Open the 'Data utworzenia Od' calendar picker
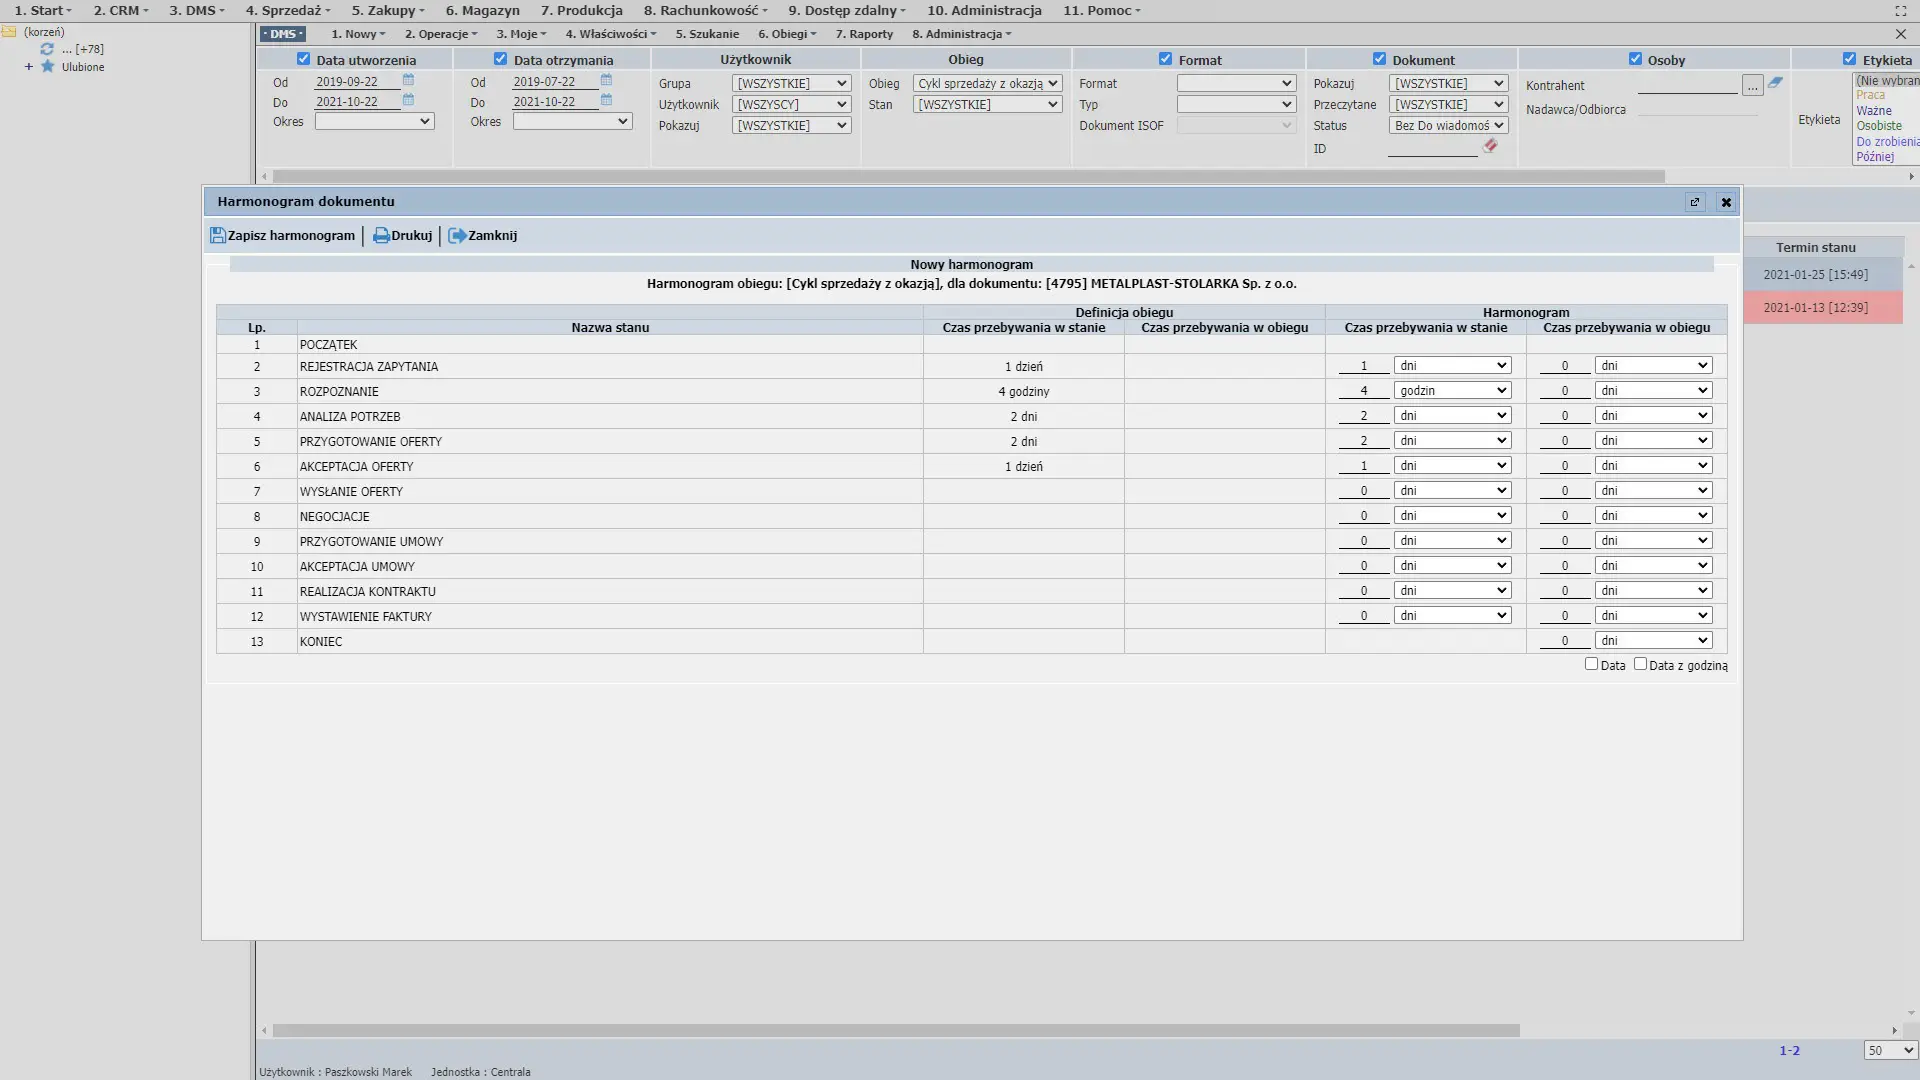Image resolution: width=1920 pixels, height=1080 pixels. [408, 81]
